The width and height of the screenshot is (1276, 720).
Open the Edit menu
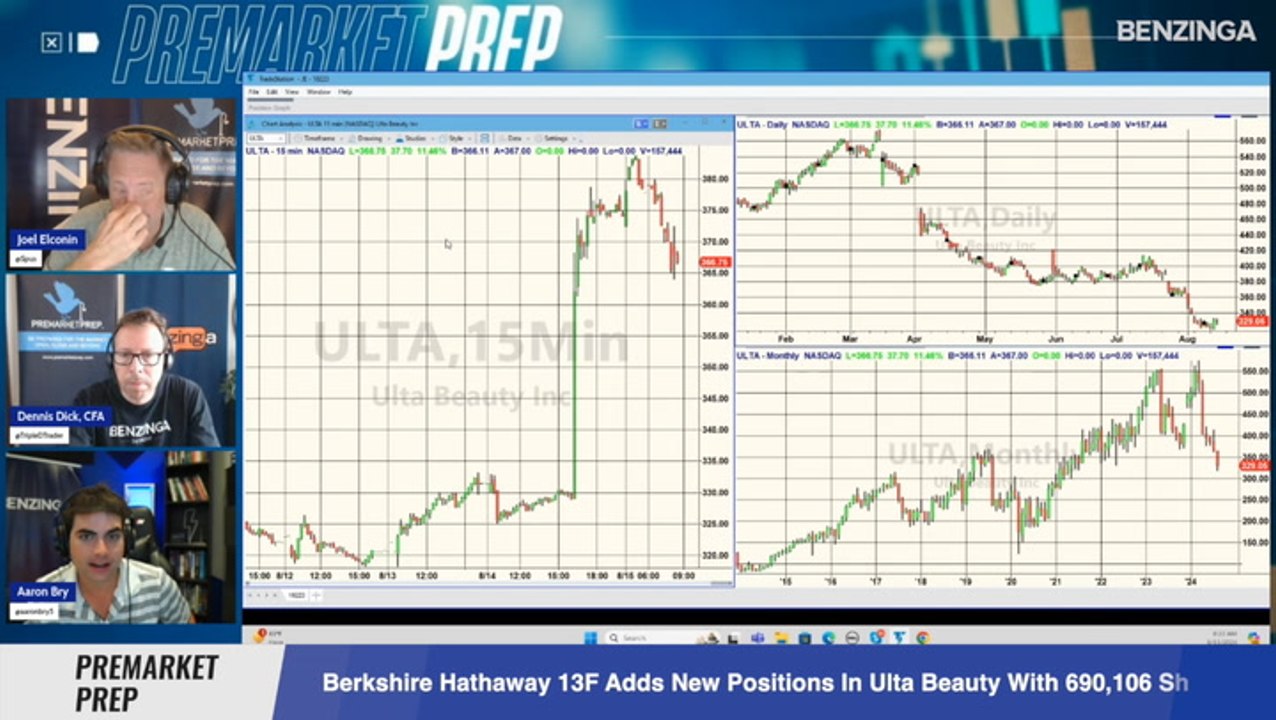coord(271,91)
